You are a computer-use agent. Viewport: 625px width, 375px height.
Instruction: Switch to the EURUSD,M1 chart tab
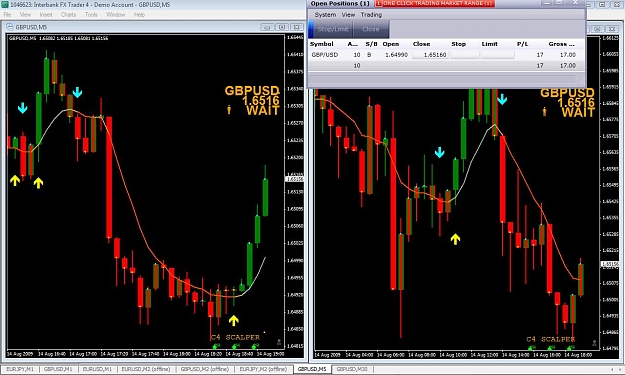coord(97,369)
